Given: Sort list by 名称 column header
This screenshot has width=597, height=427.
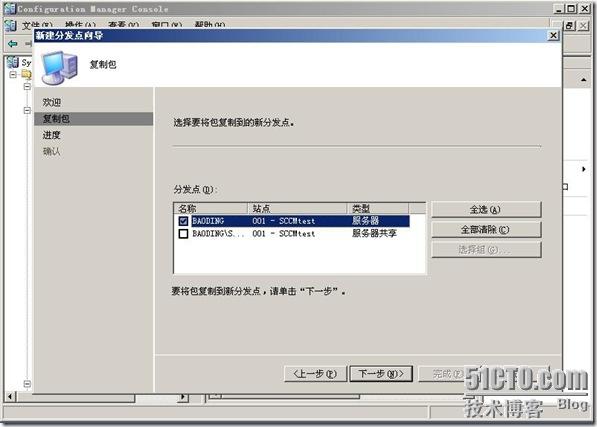Looking at the screenshot, I should click(211, 208).
